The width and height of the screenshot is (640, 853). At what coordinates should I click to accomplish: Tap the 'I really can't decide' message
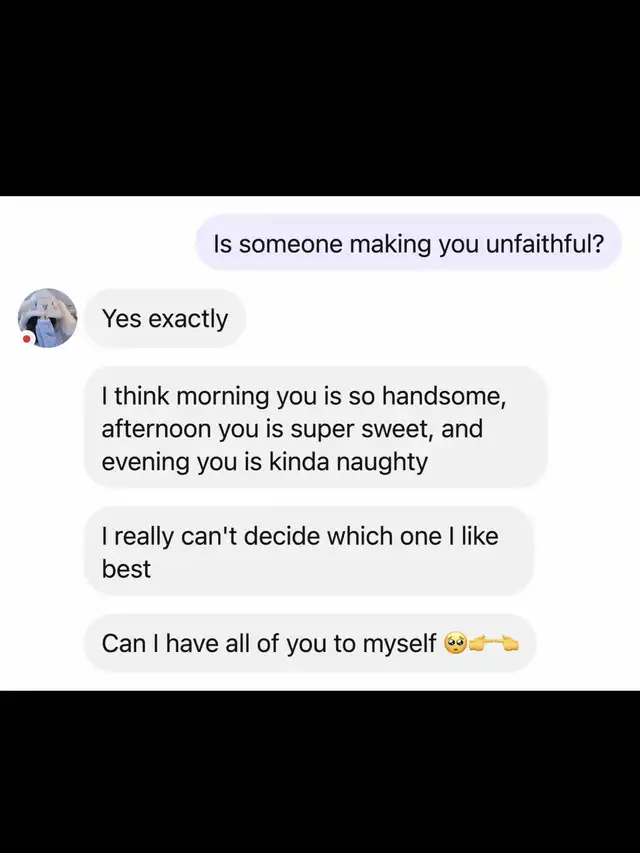[309, 551]
